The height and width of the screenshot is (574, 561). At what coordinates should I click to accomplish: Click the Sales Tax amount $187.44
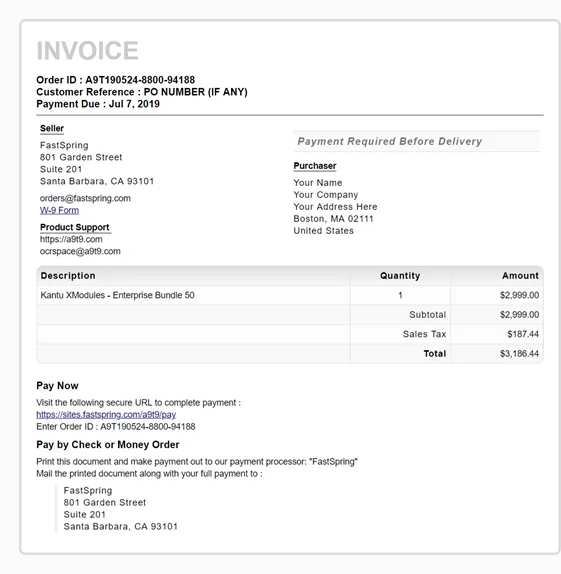pyautogui.click(x=523, y=334)
